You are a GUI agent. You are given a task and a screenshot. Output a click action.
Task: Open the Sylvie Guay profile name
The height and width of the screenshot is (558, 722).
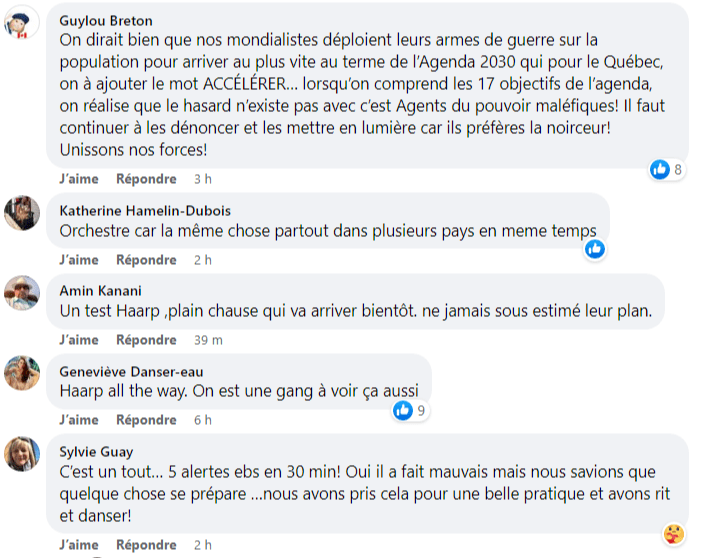click(97, 451)
